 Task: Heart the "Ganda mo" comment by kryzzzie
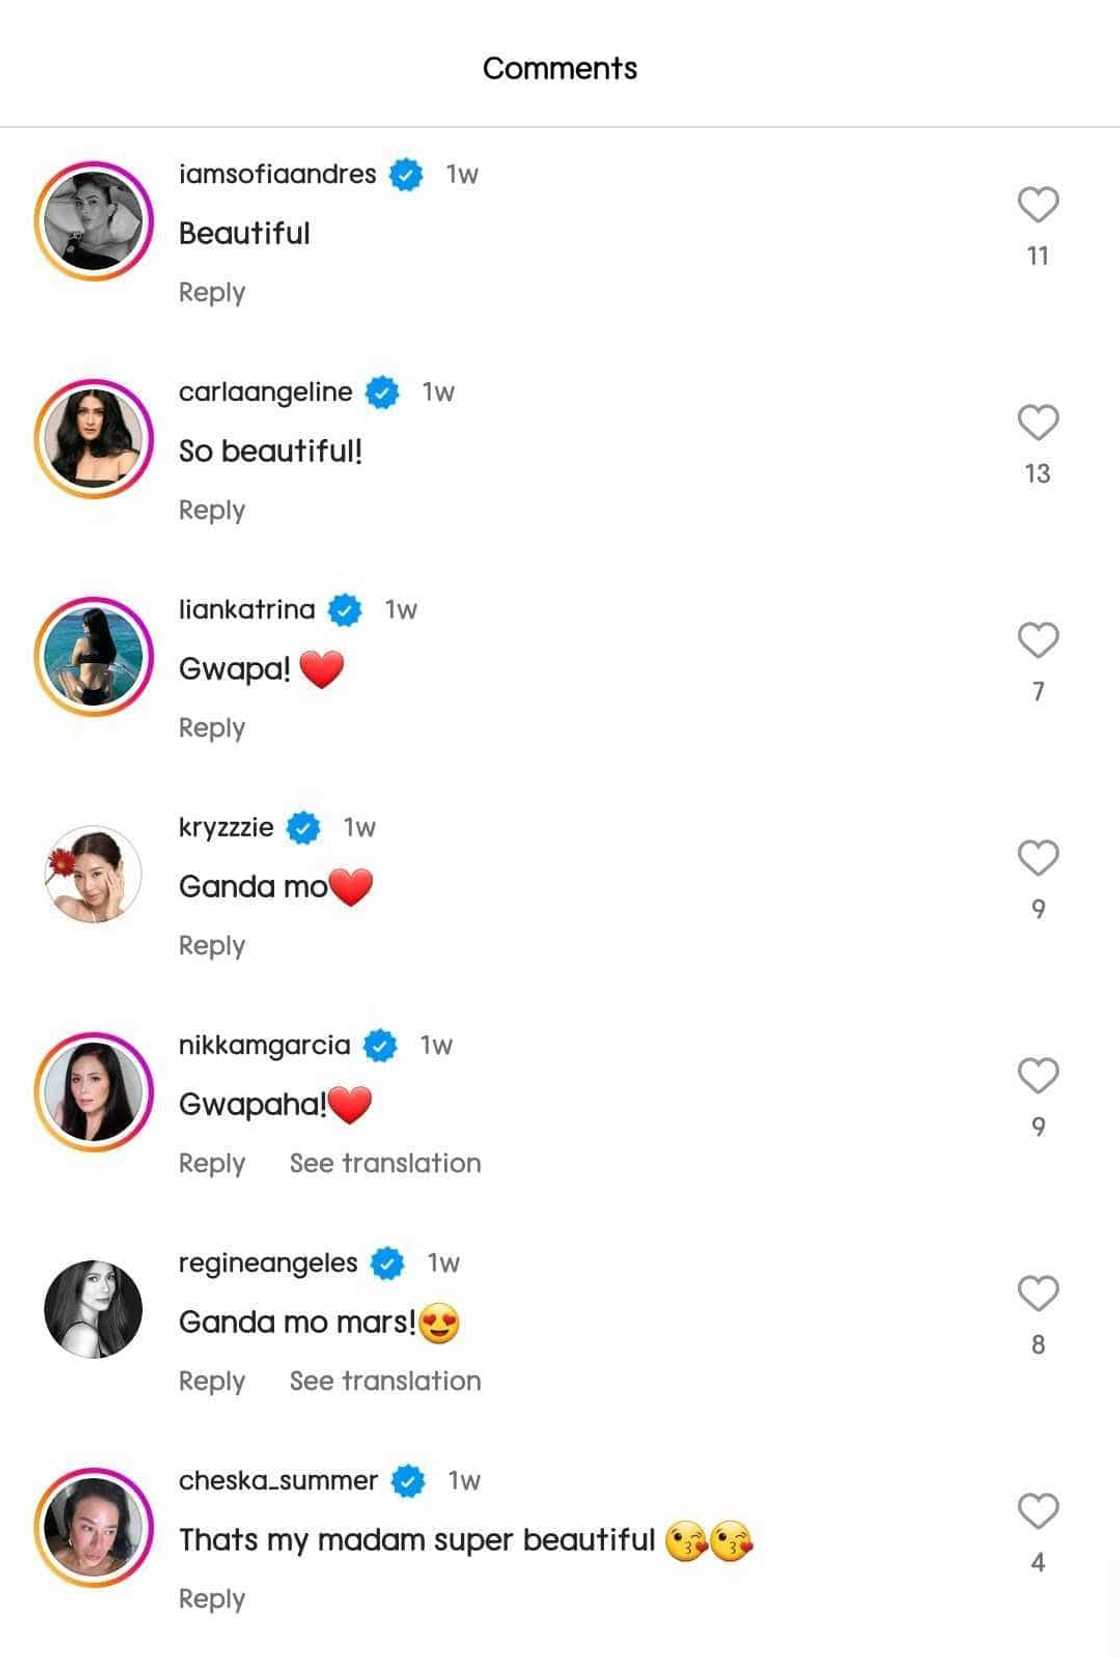[1038, 858]
